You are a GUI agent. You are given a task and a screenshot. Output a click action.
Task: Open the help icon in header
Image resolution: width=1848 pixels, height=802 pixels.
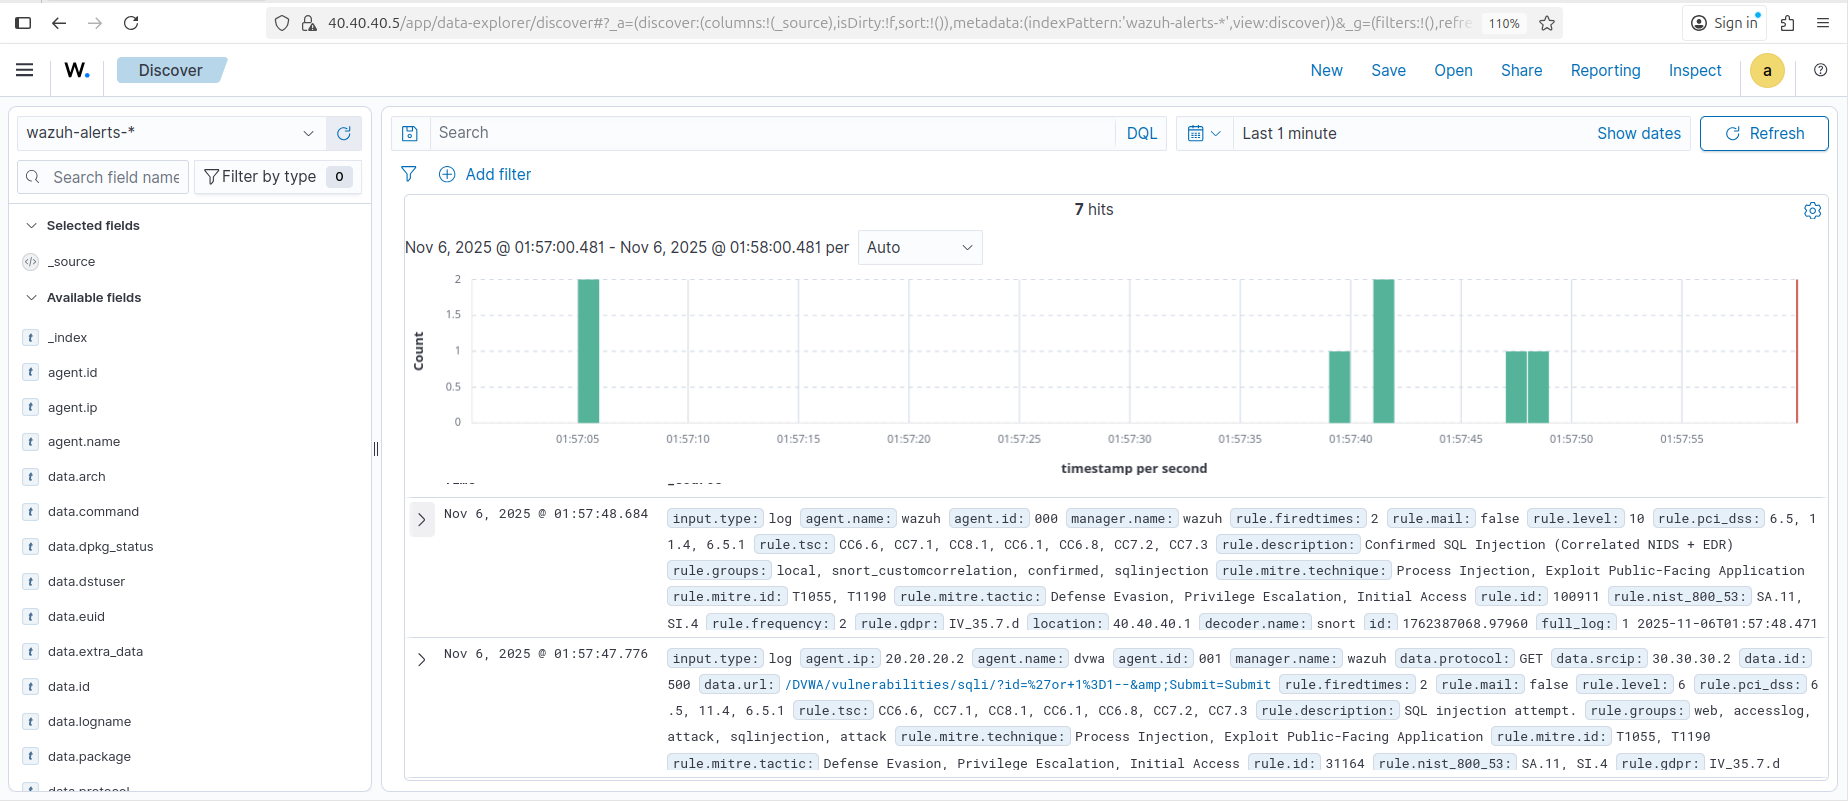1820,70
